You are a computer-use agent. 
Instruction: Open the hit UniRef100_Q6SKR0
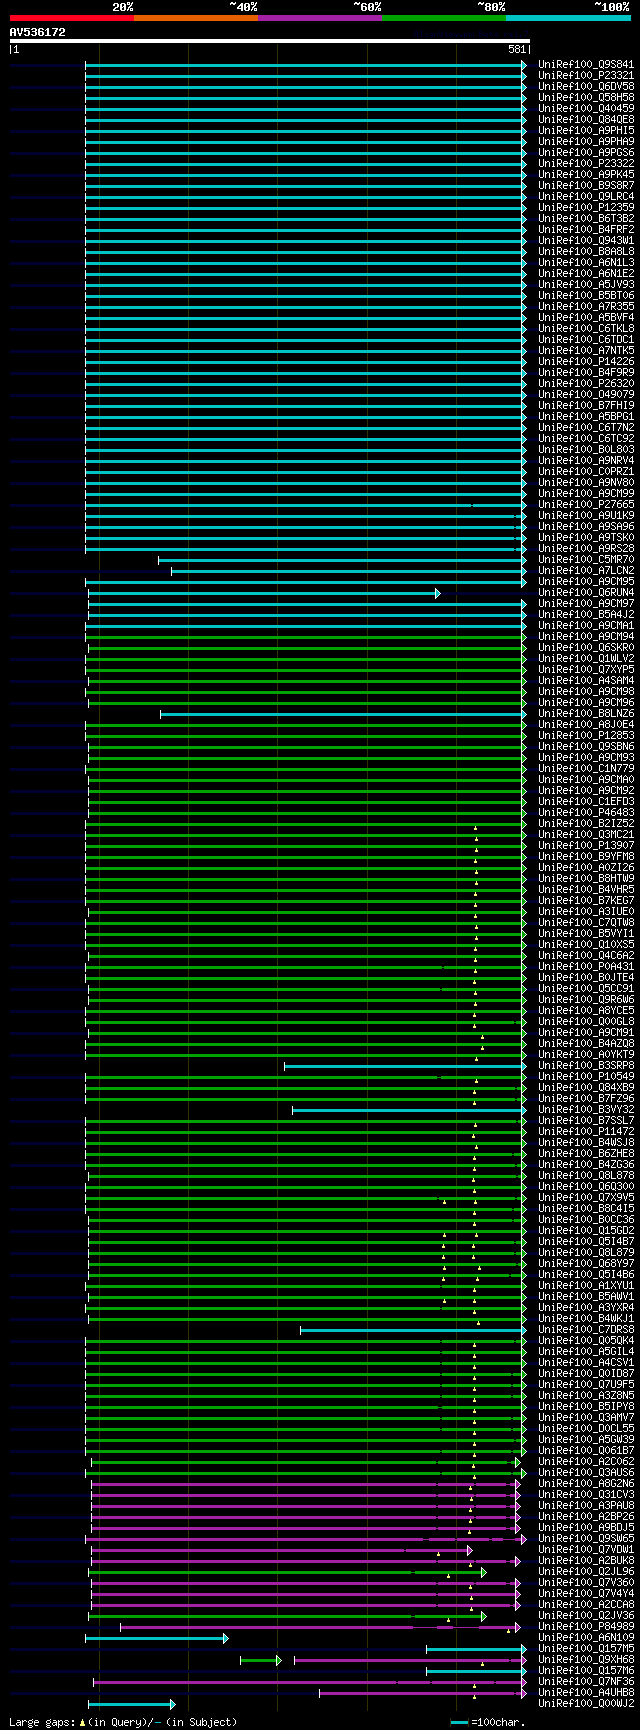point(586,647)
